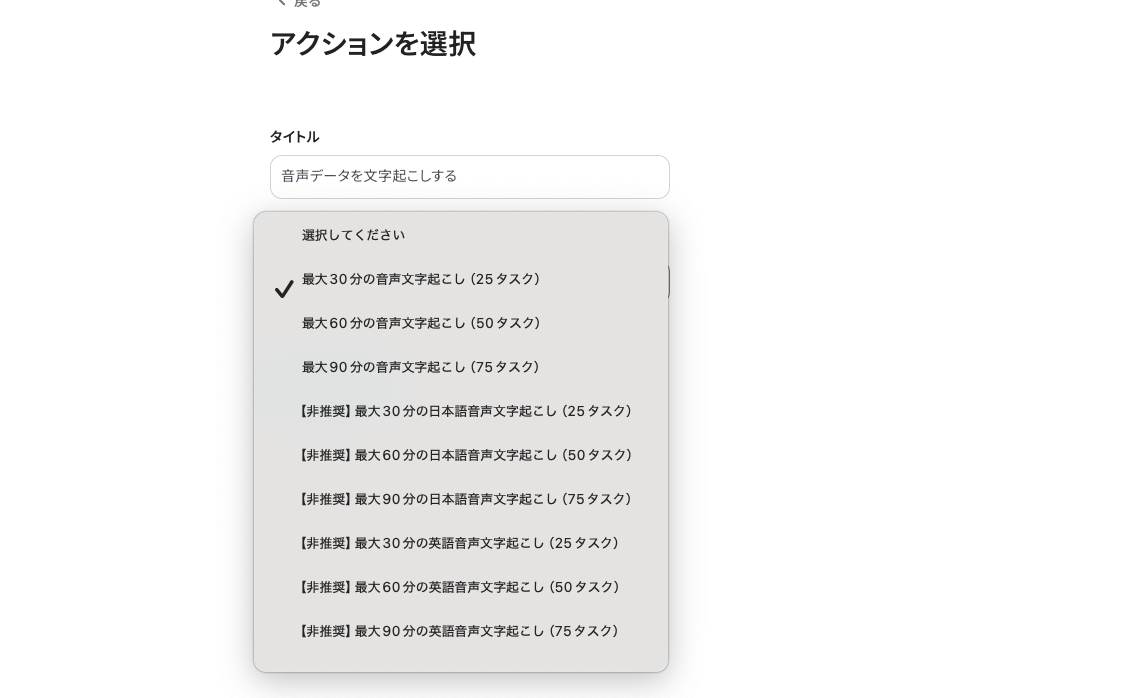Select 【非推奨】最大60分の日本語音声文字起こし
Viewport: 1136px width, 698px height.
pos(465,455)
